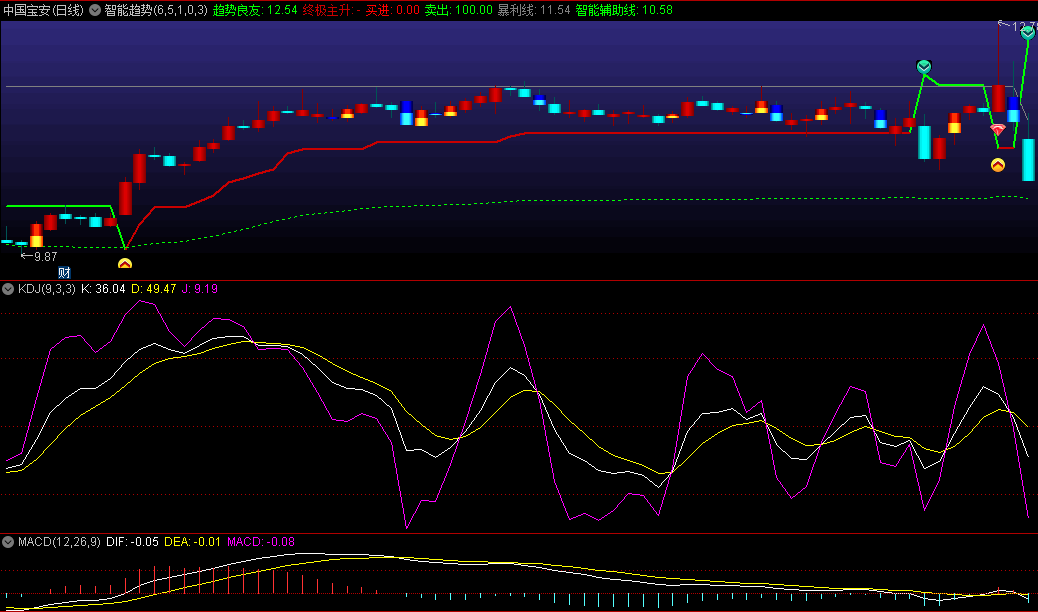Click the yellow buy arrow below the red diamond

(x=997, y=165)
